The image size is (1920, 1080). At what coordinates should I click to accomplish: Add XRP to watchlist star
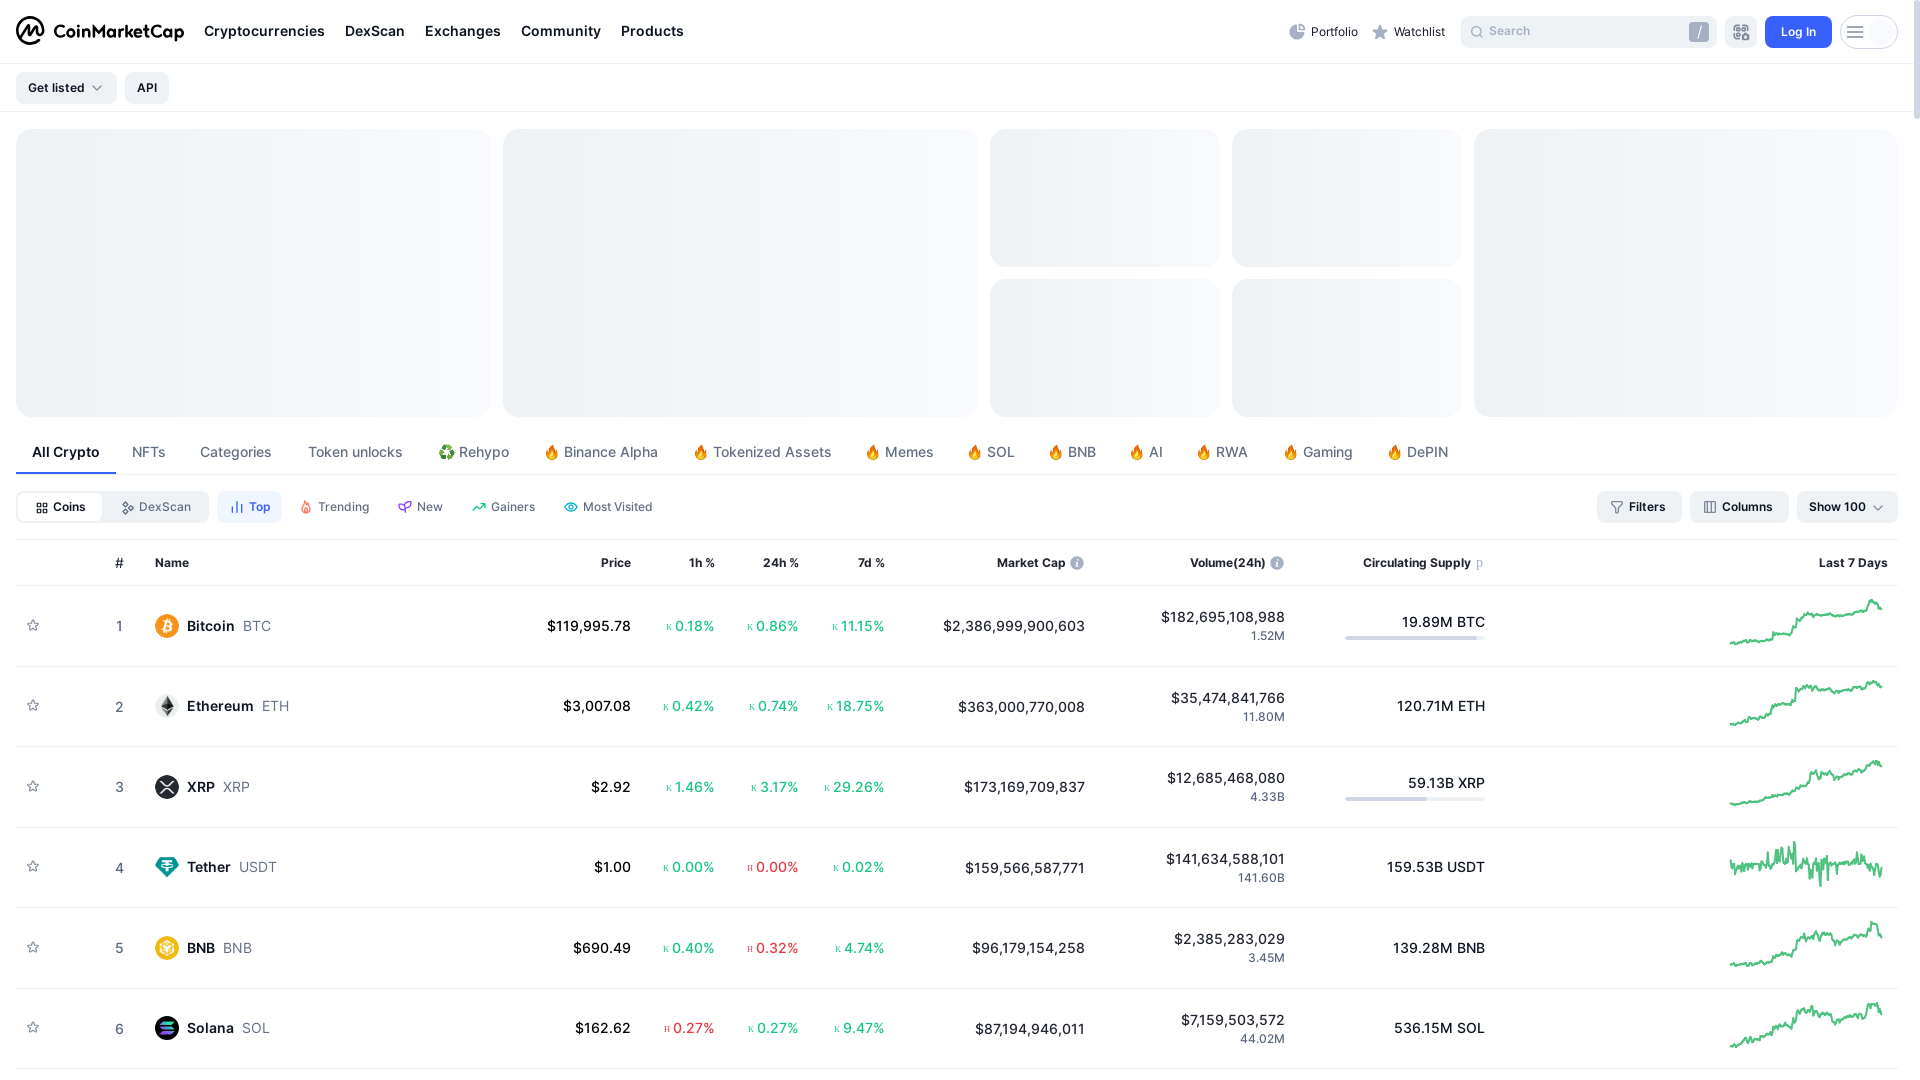pos(33,786)
